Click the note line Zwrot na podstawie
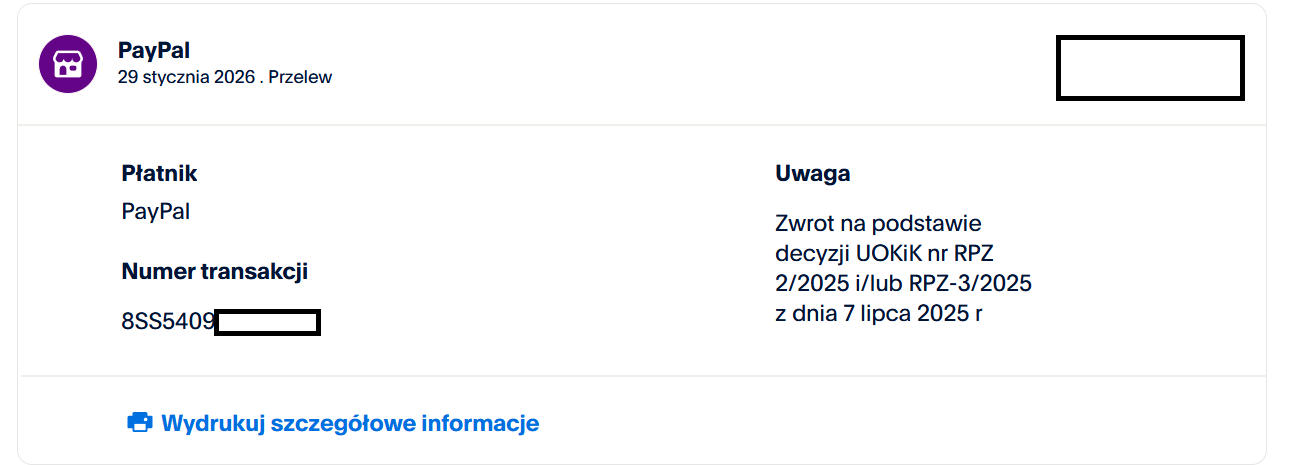 coord(878,223)
